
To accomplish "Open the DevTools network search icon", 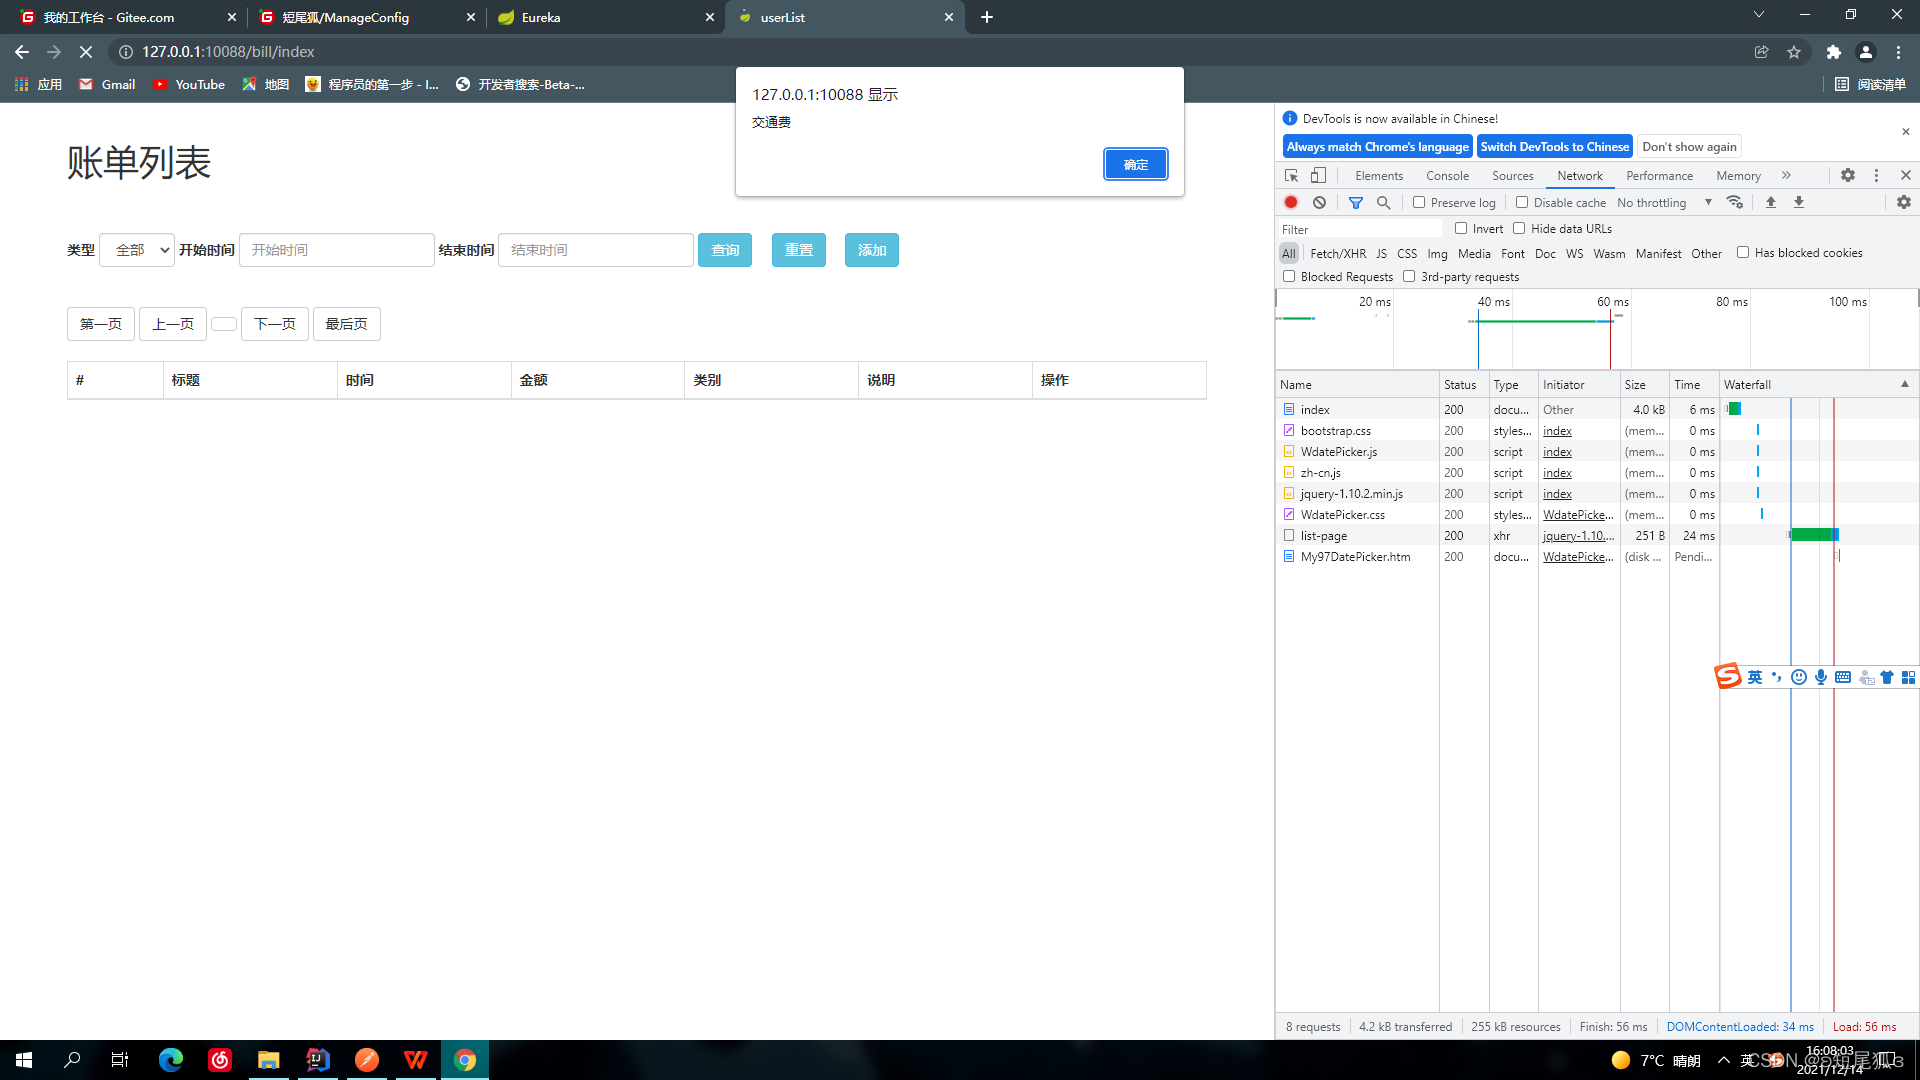I will point(1383,202).
